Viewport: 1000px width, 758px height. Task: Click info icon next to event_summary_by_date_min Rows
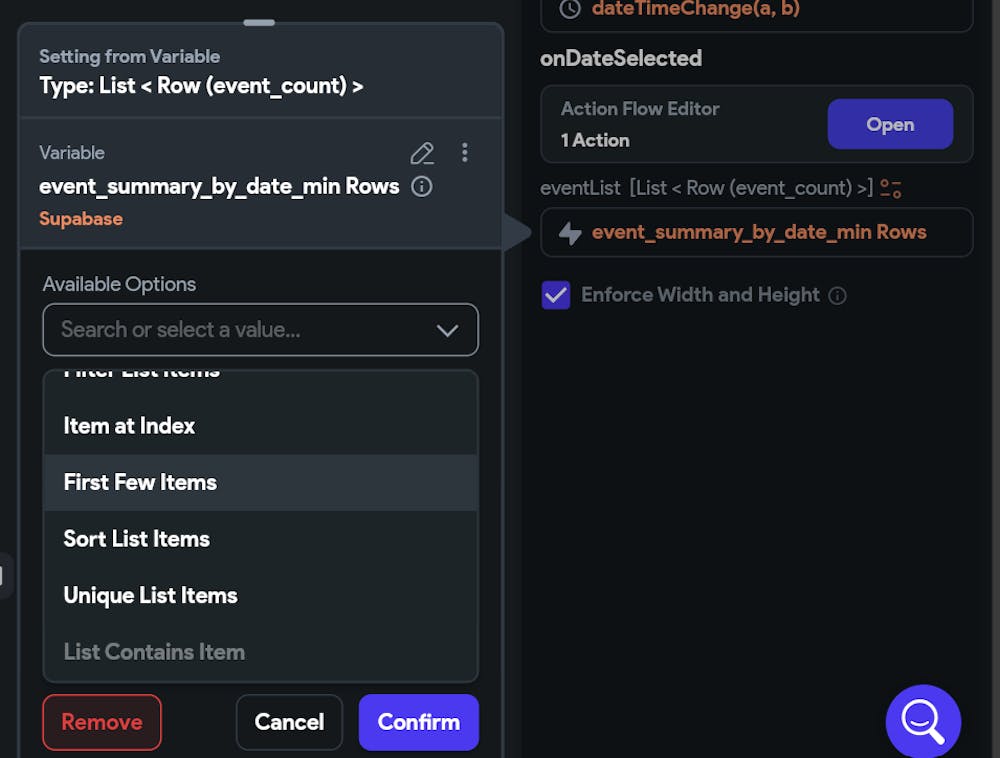pyautogui.click(x=422, y=186)
